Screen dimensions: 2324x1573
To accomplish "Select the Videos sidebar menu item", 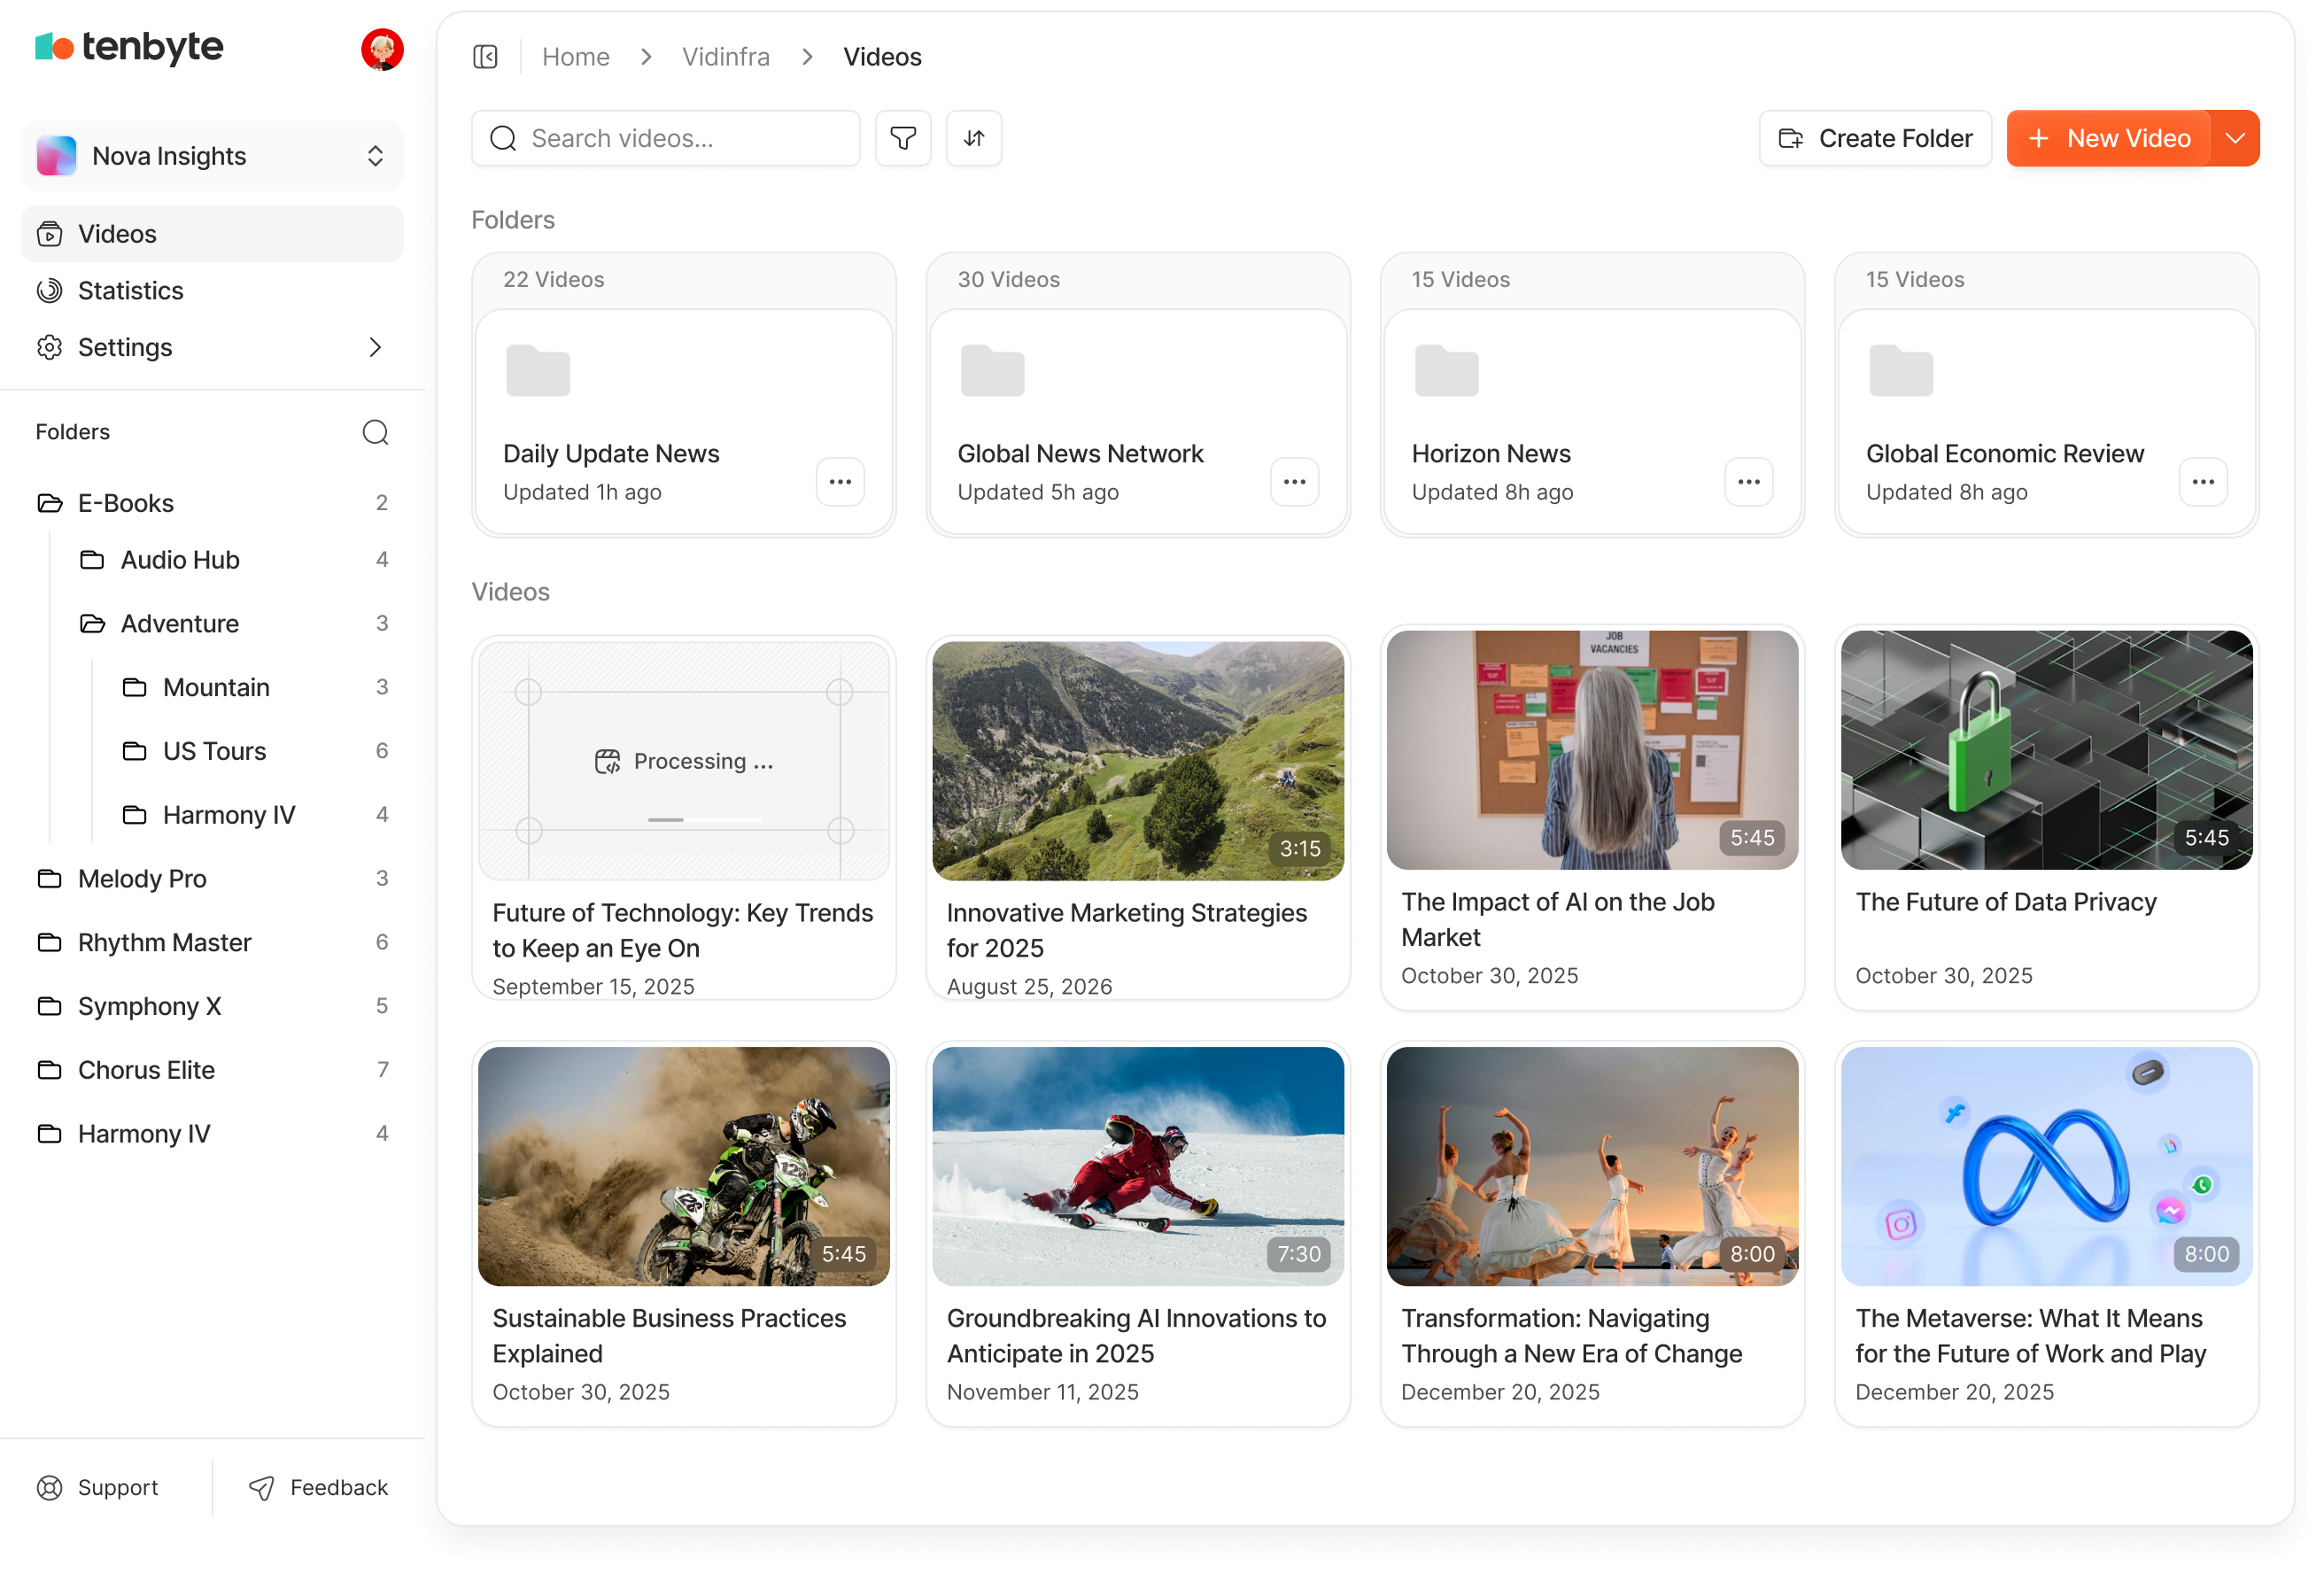I will [117, 234].
